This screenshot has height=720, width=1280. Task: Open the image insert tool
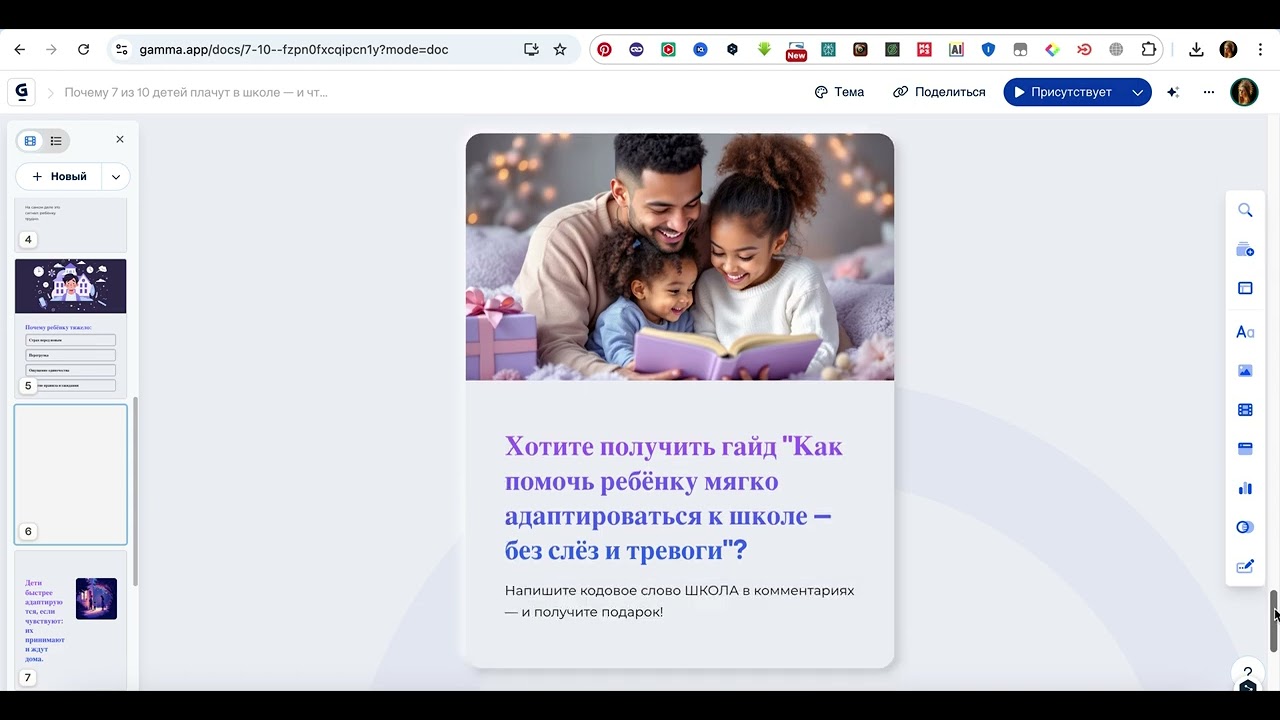1245,370
